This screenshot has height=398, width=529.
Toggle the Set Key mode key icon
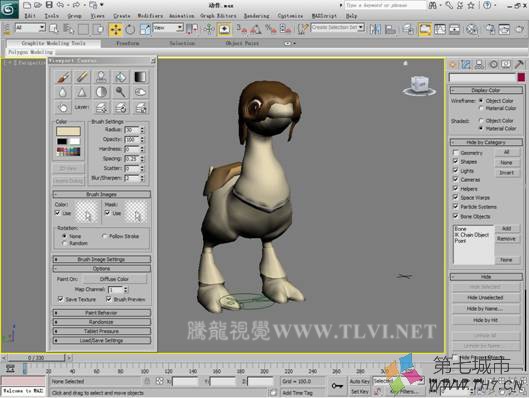pos(337,386)
